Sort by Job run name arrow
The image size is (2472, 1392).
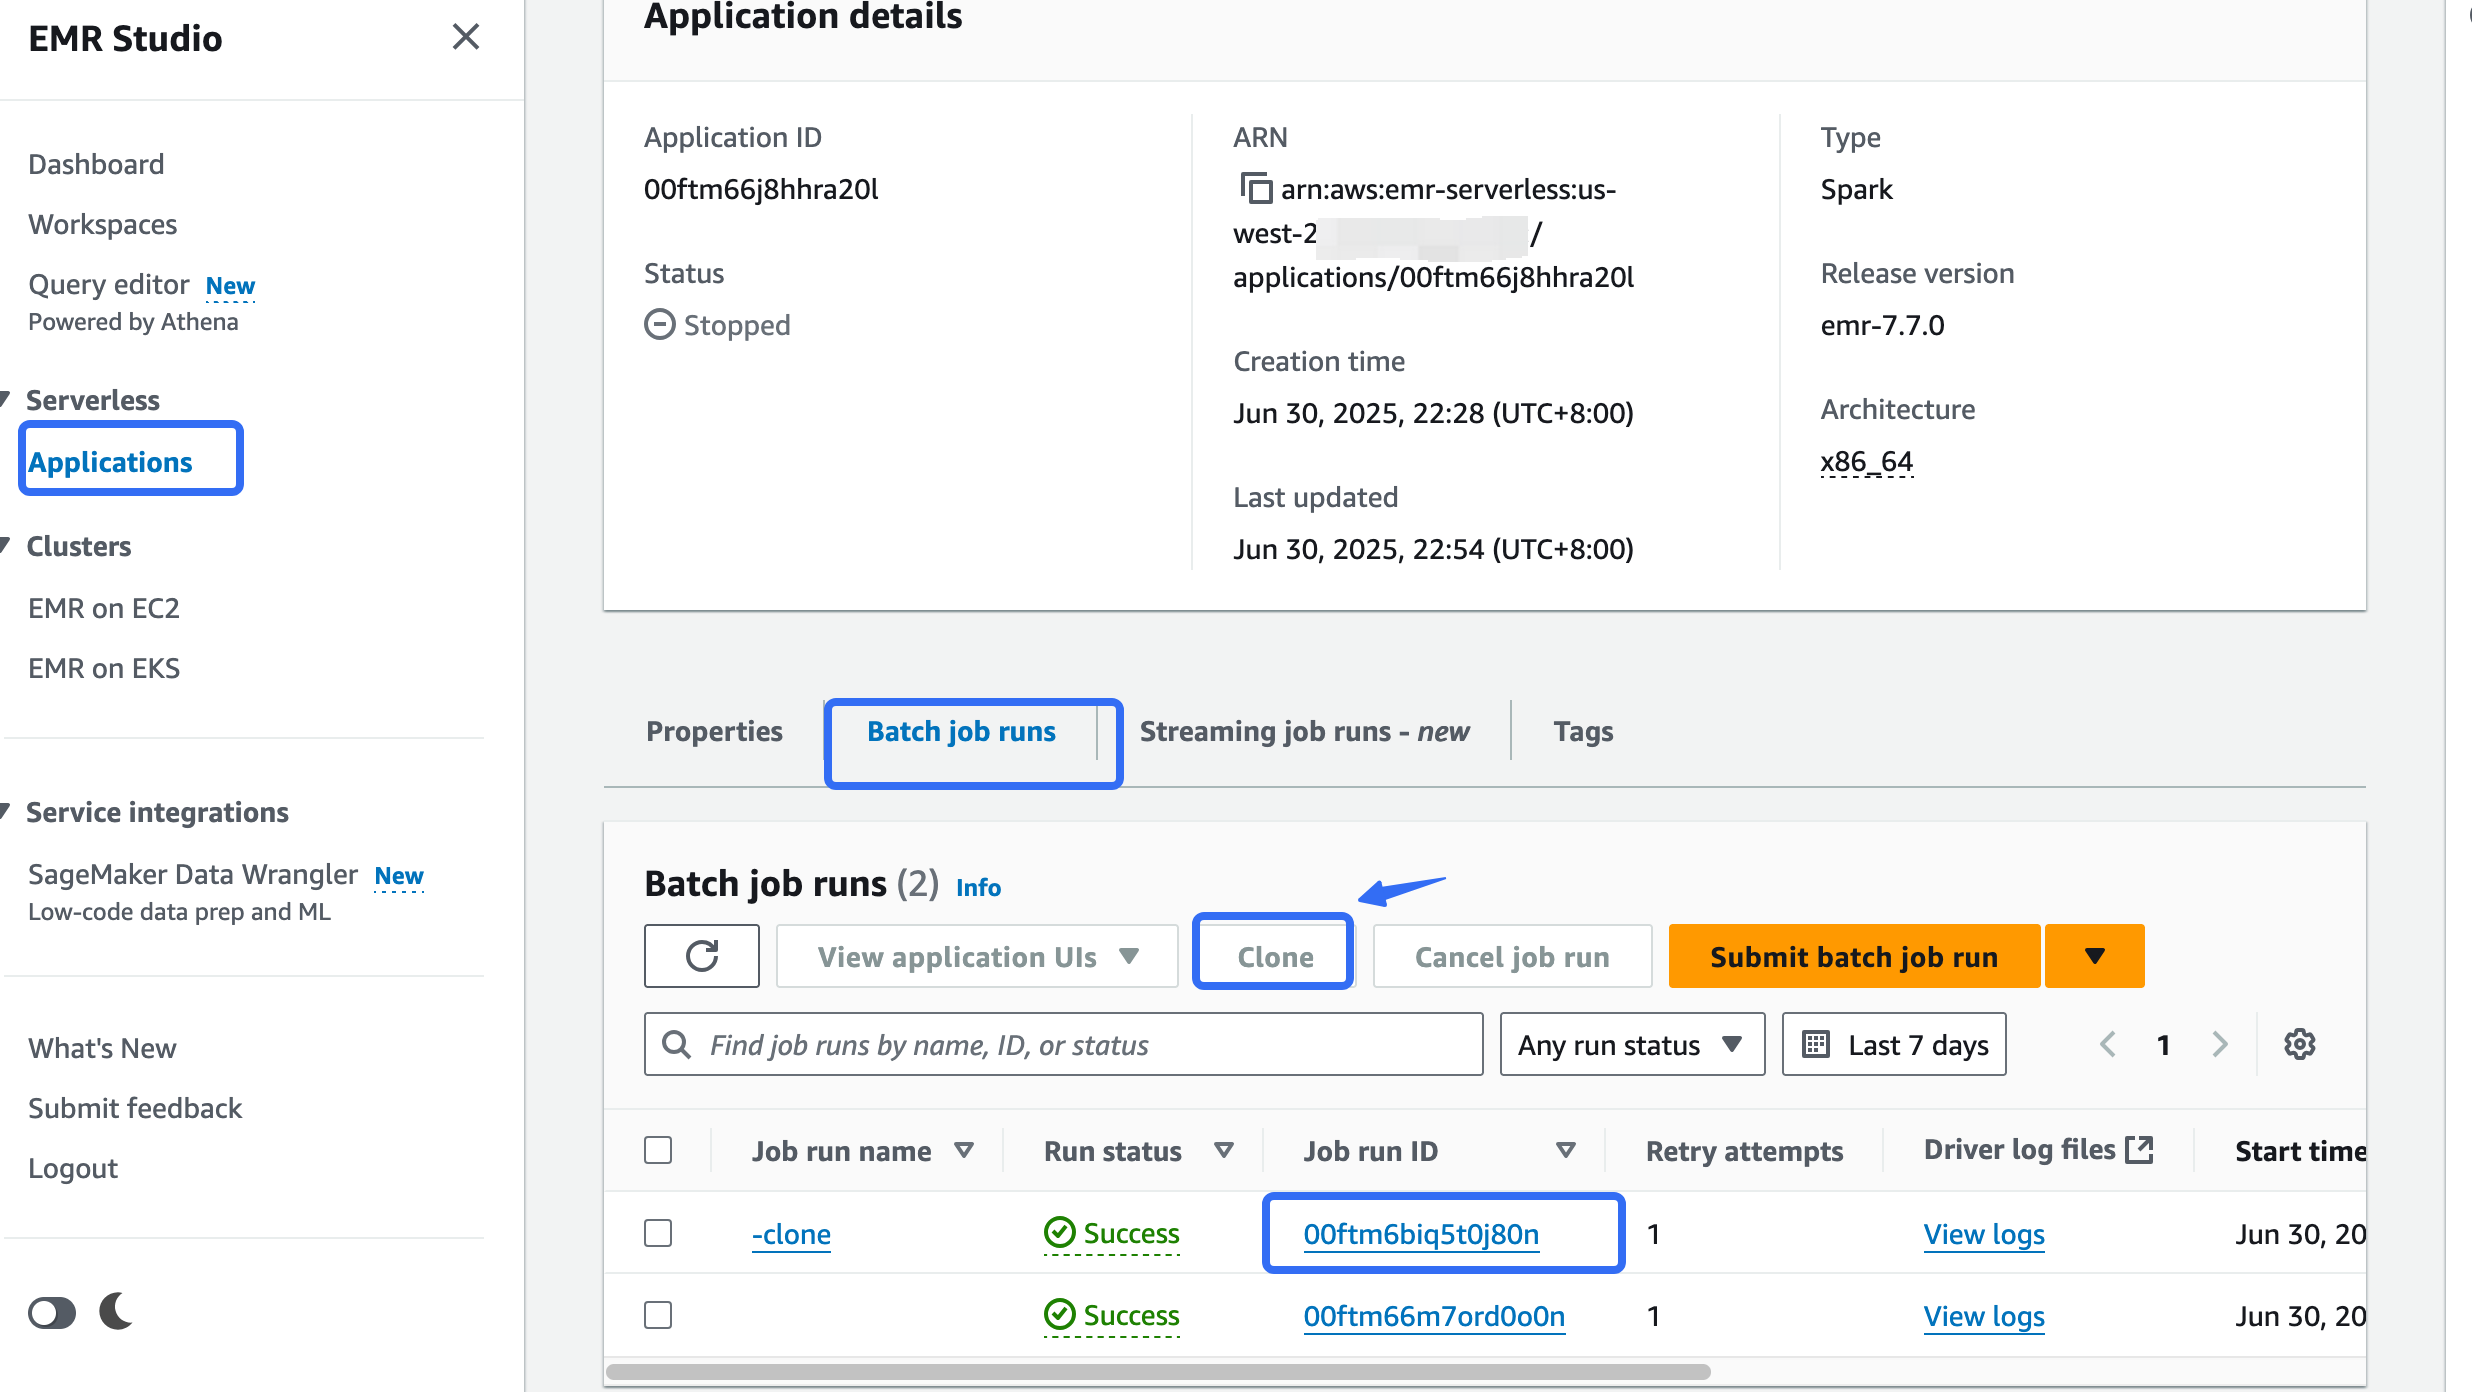pos(964,1150)
